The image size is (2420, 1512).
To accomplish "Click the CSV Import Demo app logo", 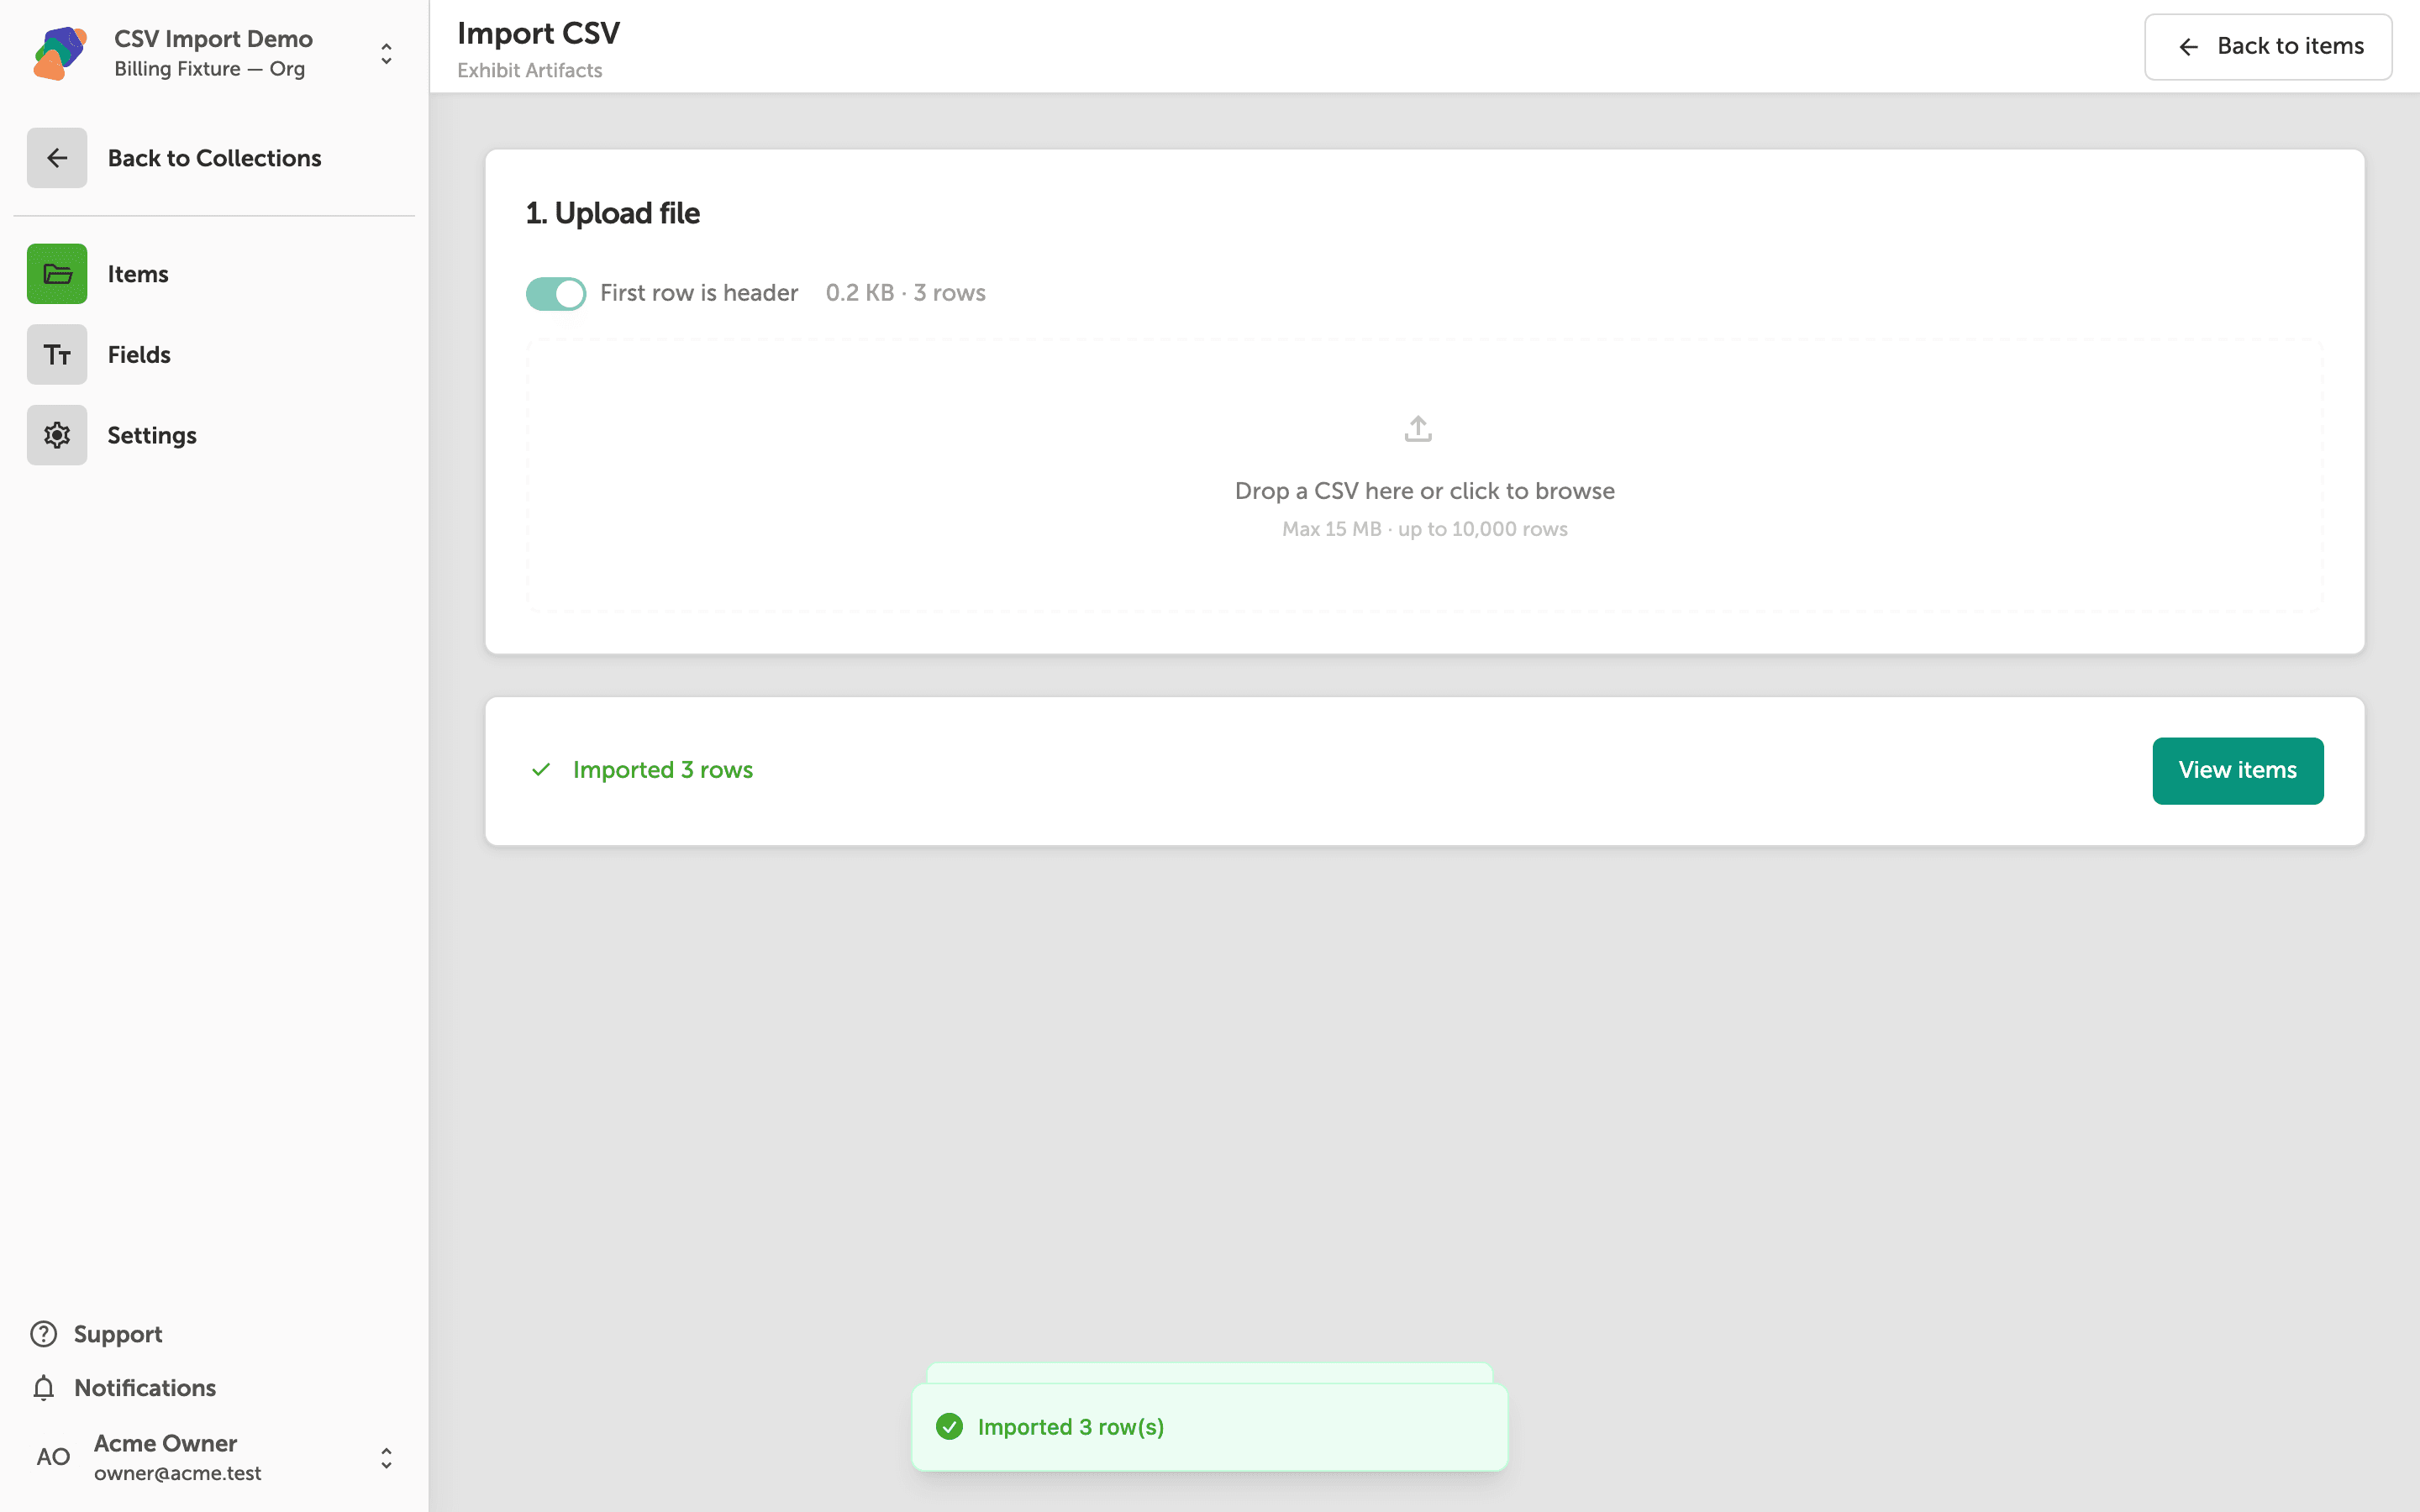I will pos(60,53).
